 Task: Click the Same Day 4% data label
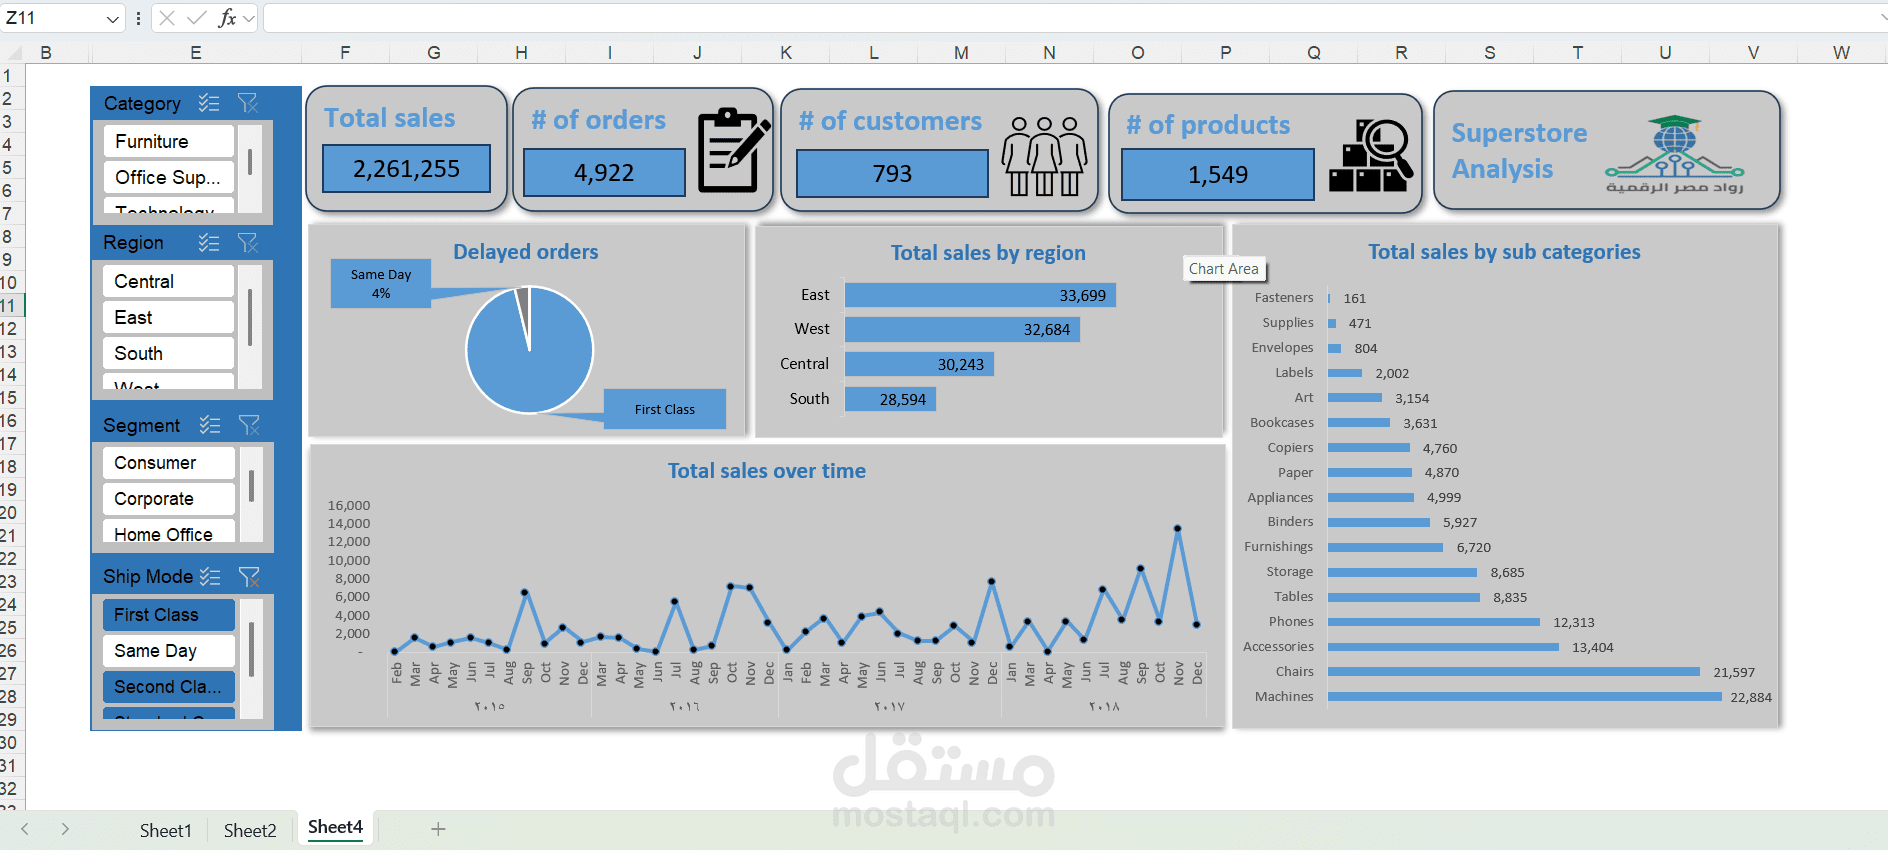381,284
